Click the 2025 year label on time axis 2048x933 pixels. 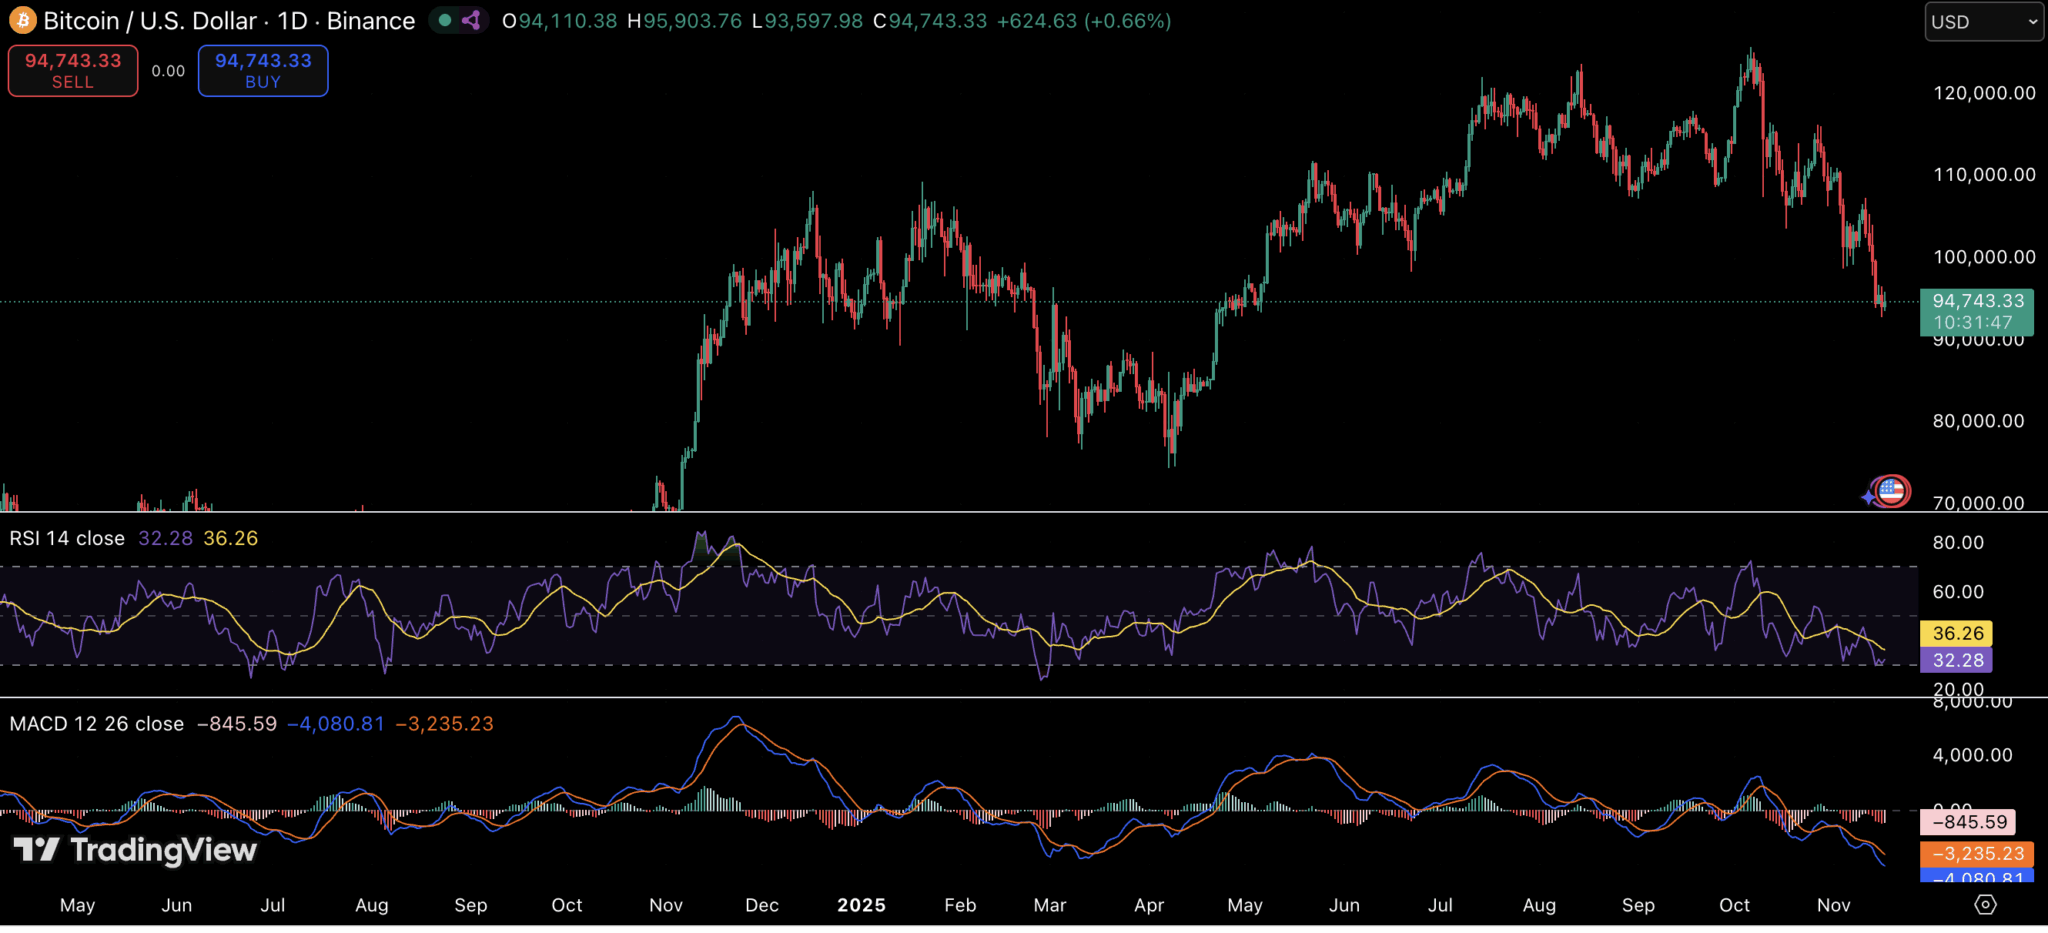click(x=861, y=905)
